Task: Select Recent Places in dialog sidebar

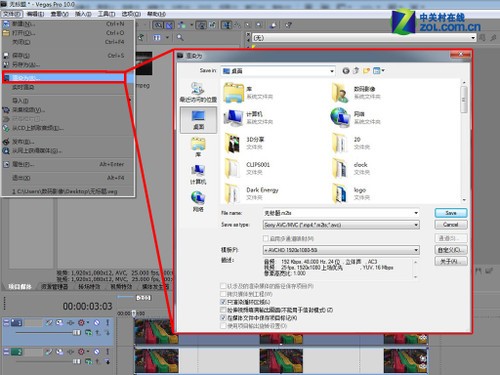Action: (198, 92)
